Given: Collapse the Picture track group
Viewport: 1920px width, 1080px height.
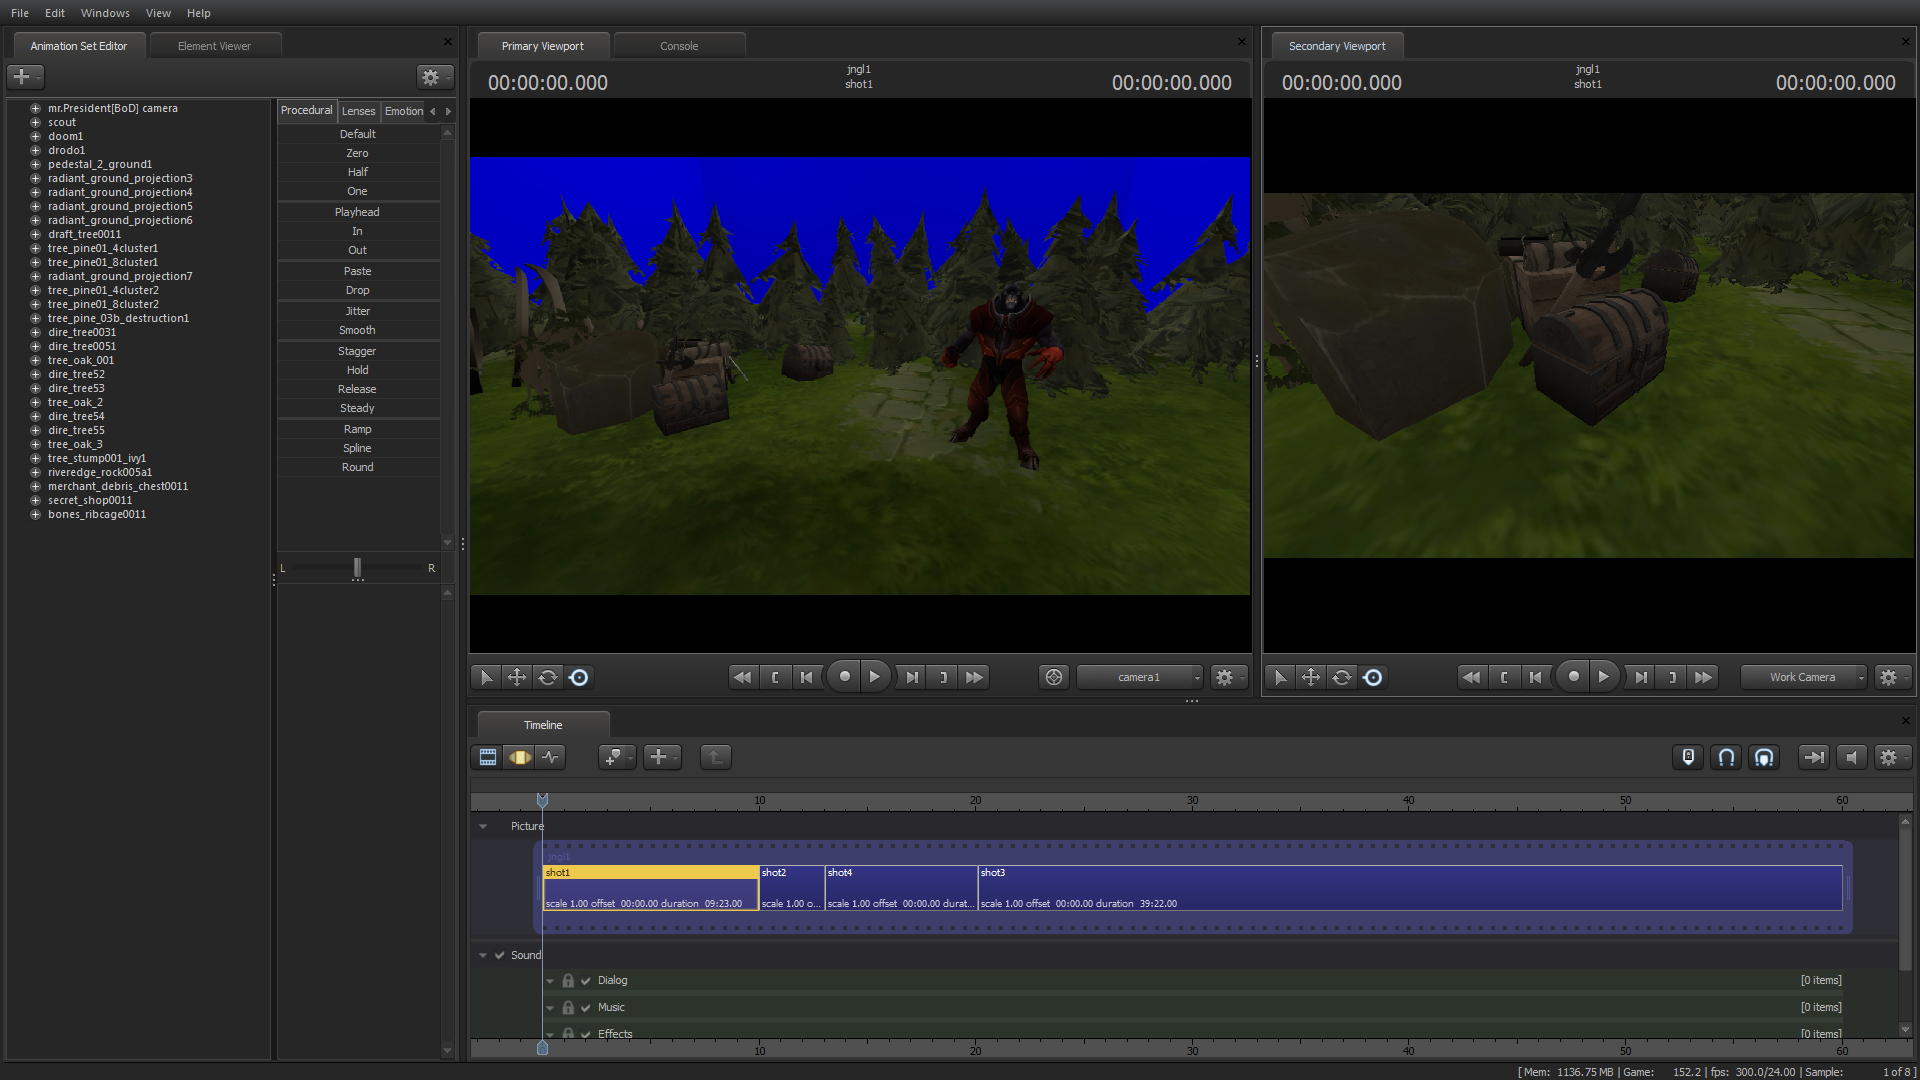Looking at the screenshot, I should [x=483, y=826].
